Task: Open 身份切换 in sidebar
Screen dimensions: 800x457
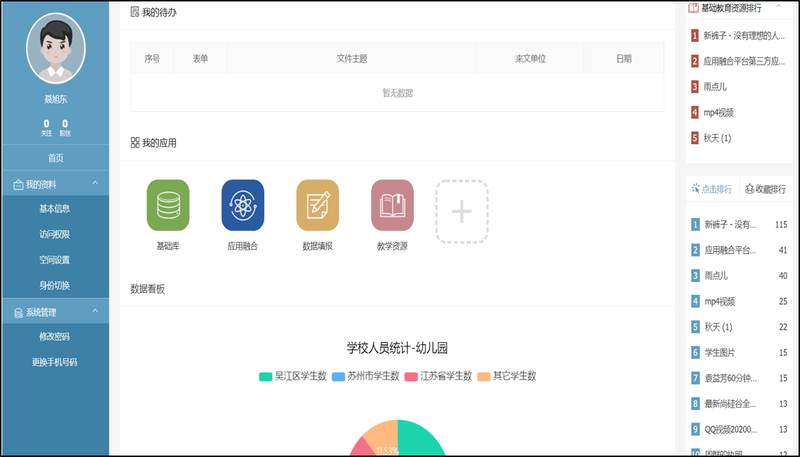Action: tap(55, 285)
